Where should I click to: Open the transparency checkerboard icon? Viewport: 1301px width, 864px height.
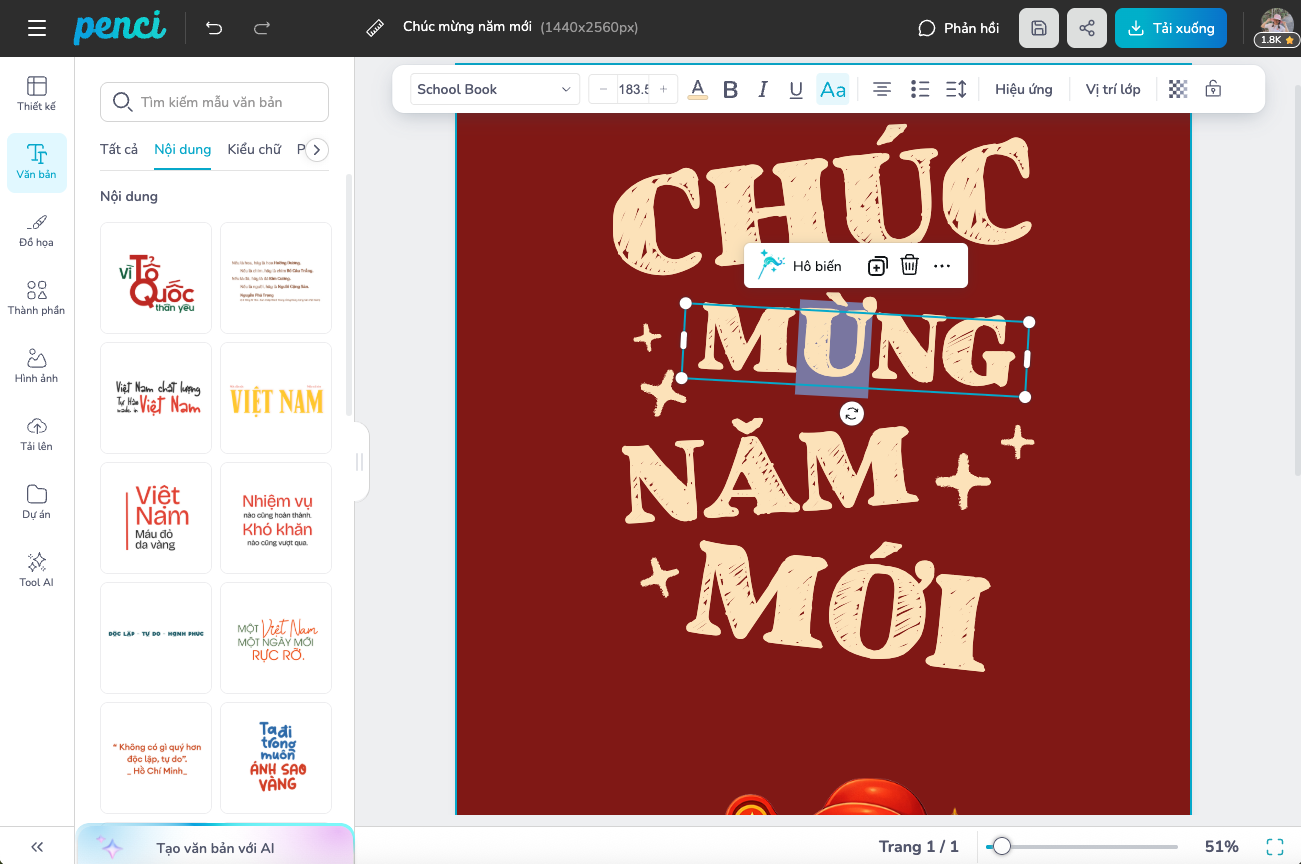click(x=1178, y=89)
